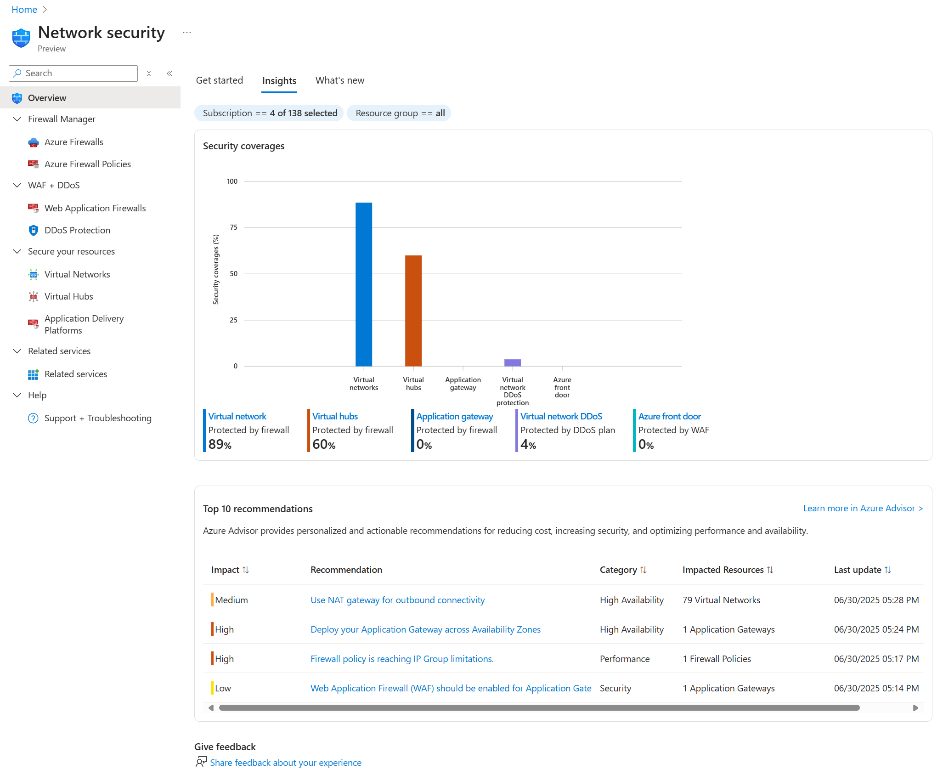This screenshot has height=775, width=943.
Task: Sort table by Impact column arrows
Action: (x=245, y=570)
